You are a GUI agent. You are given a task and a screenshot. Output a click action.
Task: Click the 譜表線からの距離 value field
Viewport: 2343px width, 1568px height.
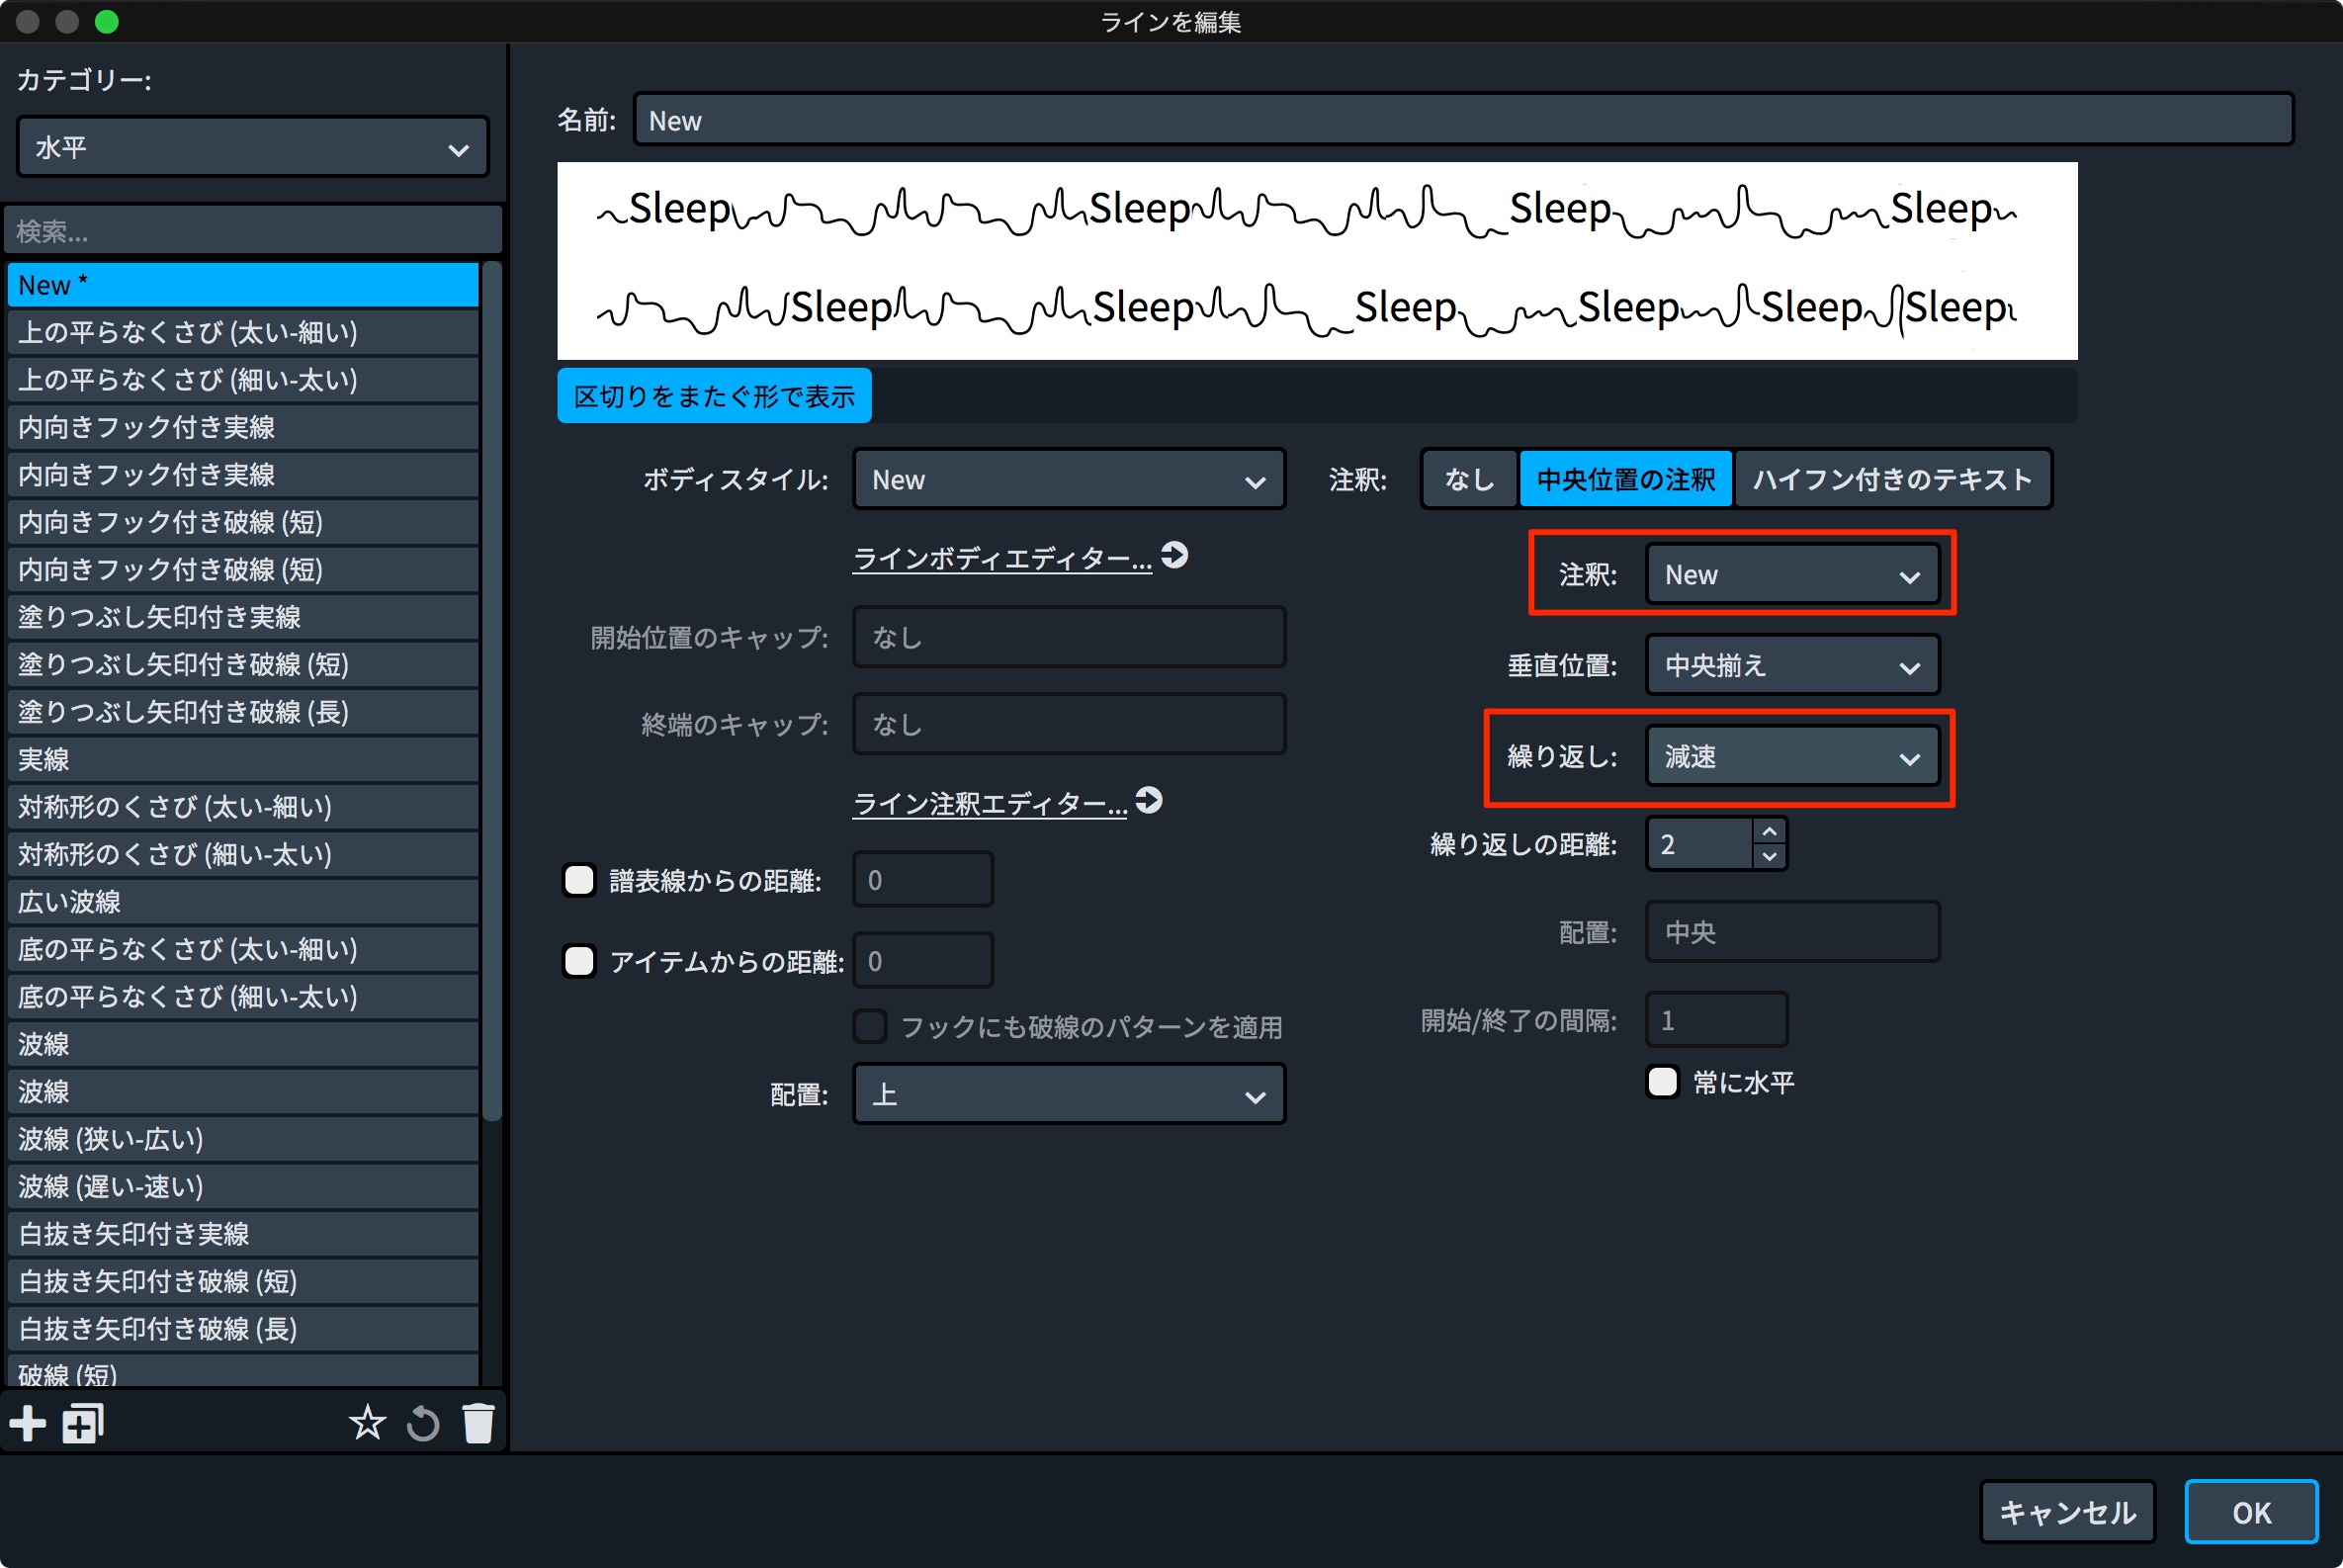pyautogui.click(x=923, y=880)
